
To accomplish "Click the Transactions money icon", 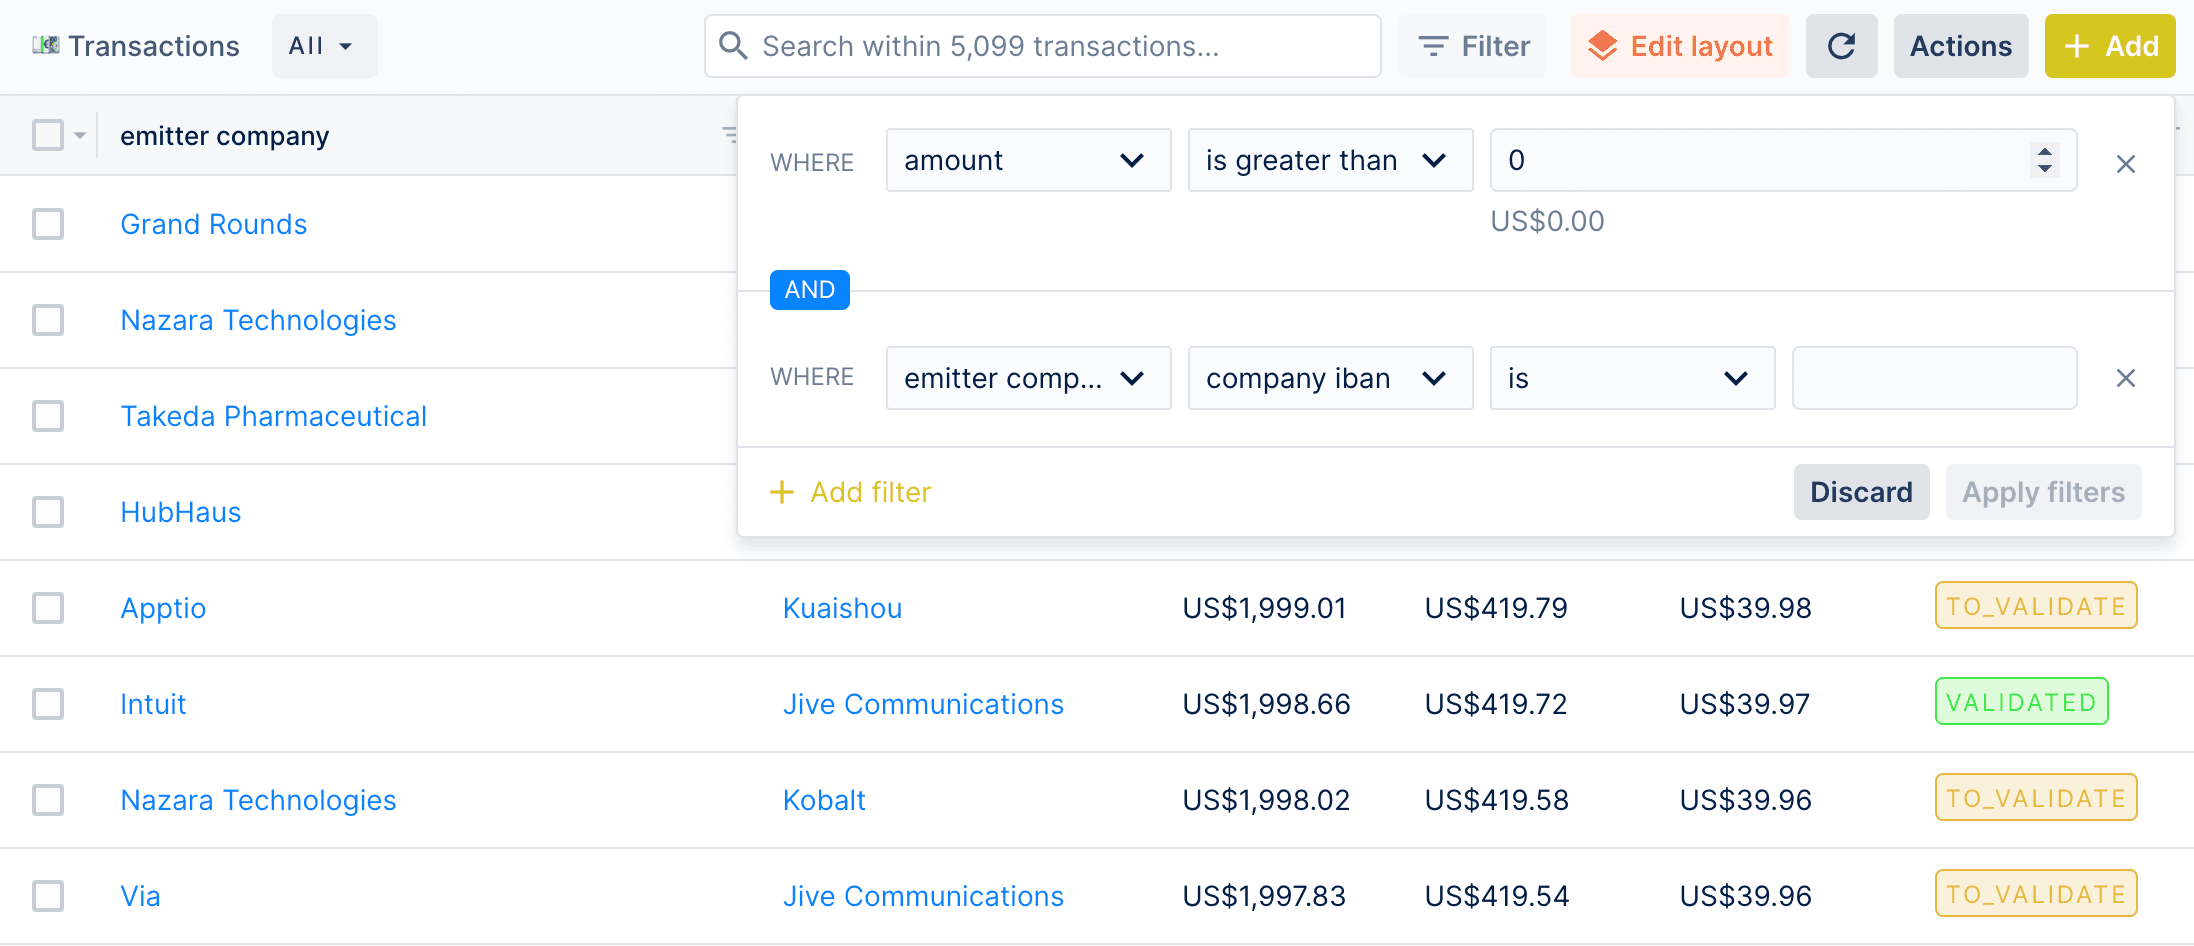I will click(45, 45).
